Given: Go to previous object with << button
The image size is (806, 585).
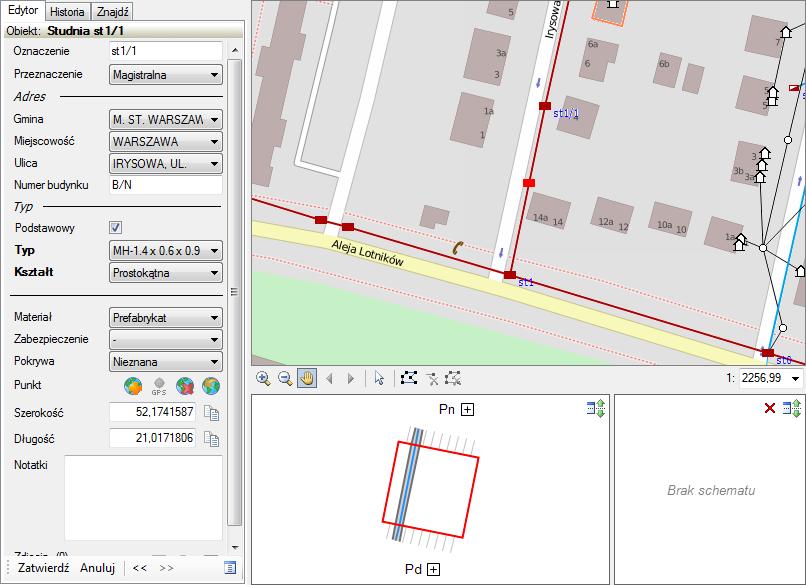Looking at the screenshot, I should point(139,568).
